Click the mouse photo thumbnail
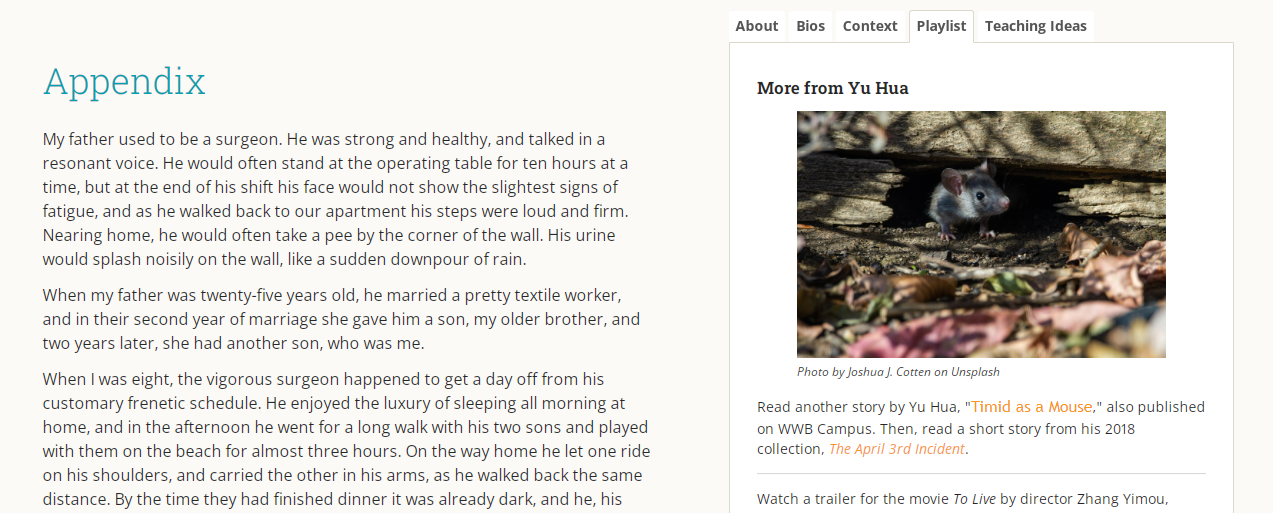1273x513 pixels. pos(981,234)
